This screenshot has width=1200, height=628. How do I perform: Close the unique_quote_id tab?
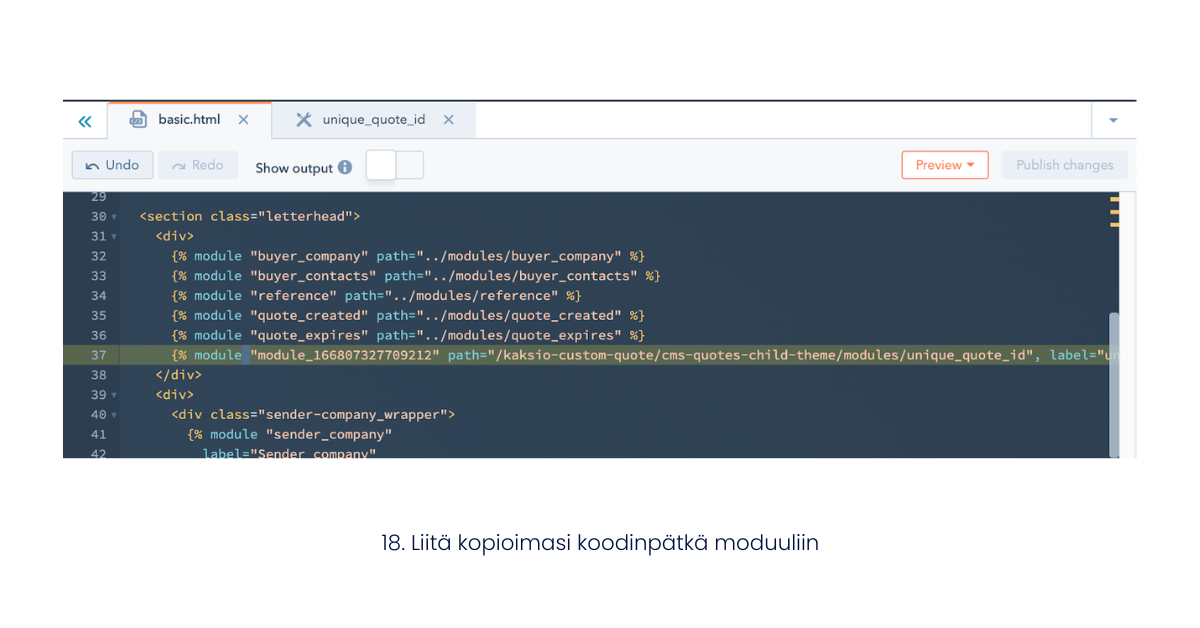click(448, 120)
